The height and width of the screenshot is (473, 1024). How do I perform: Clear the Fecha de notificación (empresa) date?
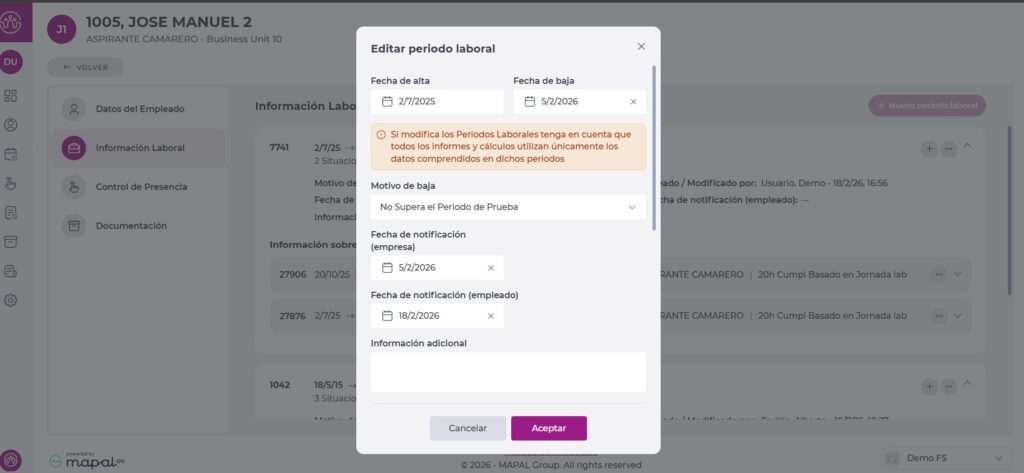(x=490, y=267)
